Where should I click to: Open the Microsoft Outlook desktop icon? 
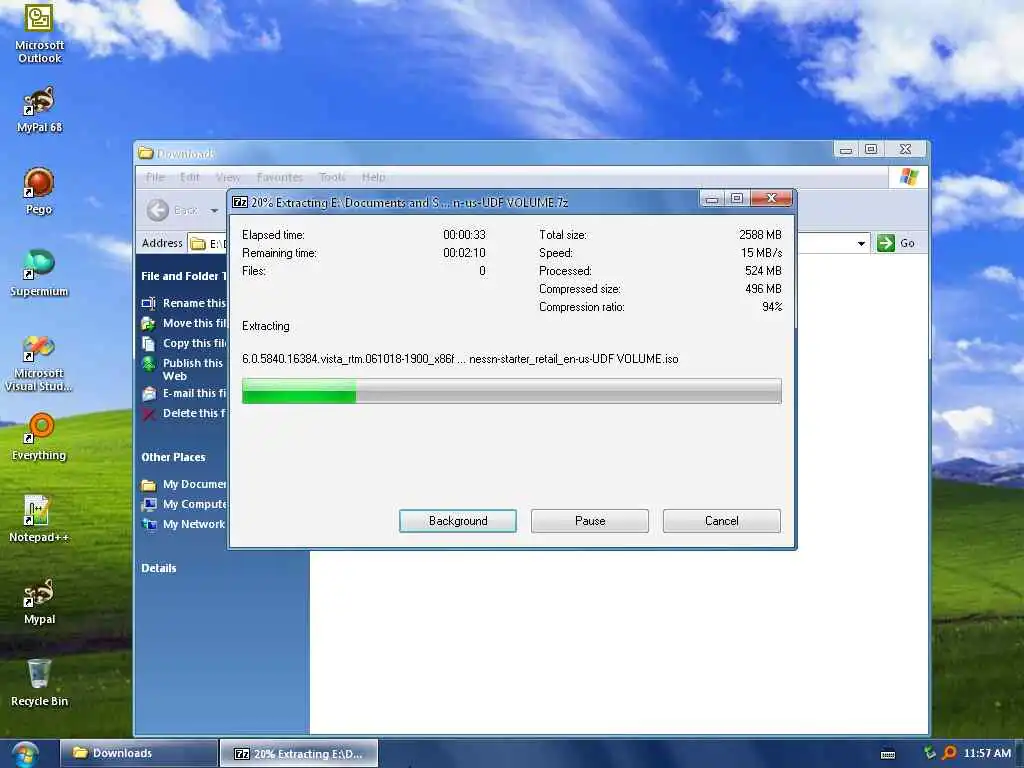click(x=39, y=33)
